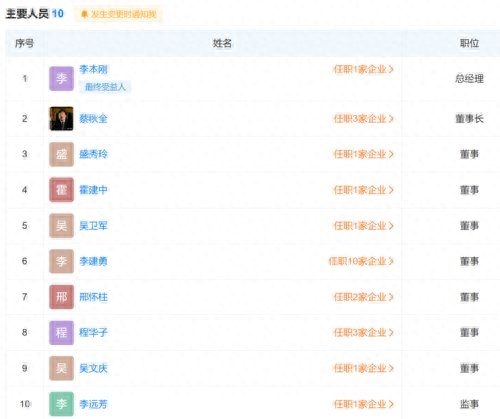This screenshot has height=419, width=500.
Task: Select 董事 position in 李建勇's row
Action: (469, 261)
